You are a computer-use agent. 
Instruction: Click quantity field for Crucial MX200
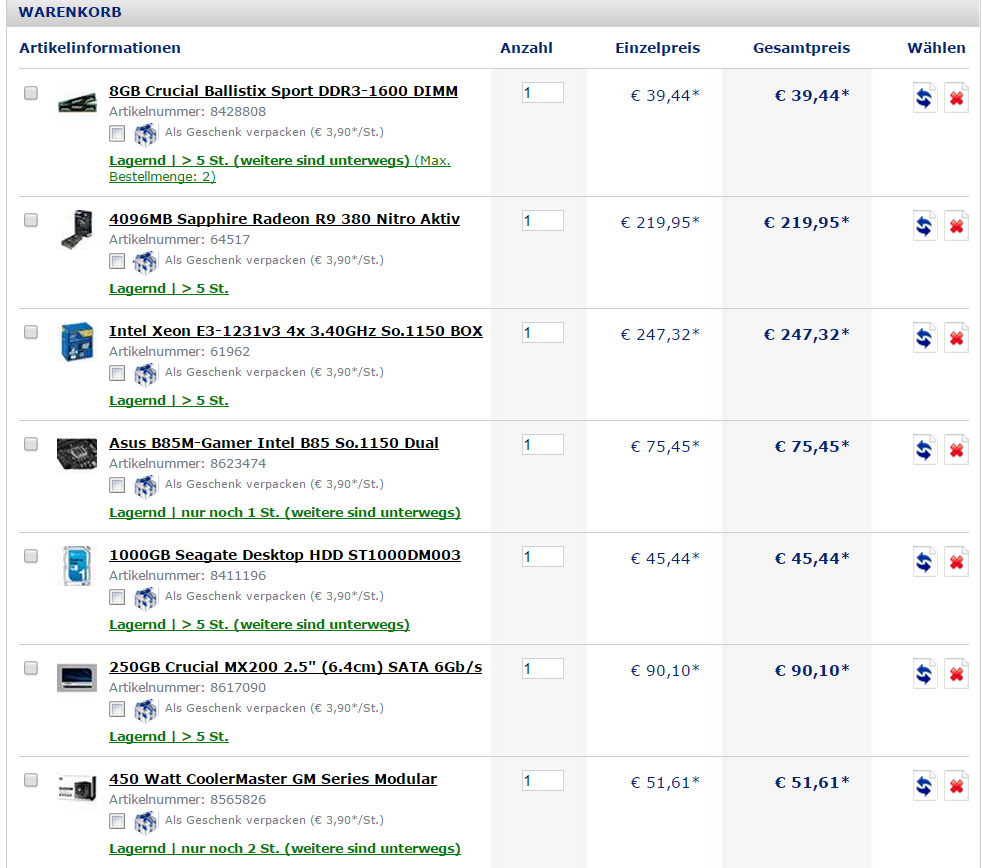pyautogui.click(x=542, y=669)
